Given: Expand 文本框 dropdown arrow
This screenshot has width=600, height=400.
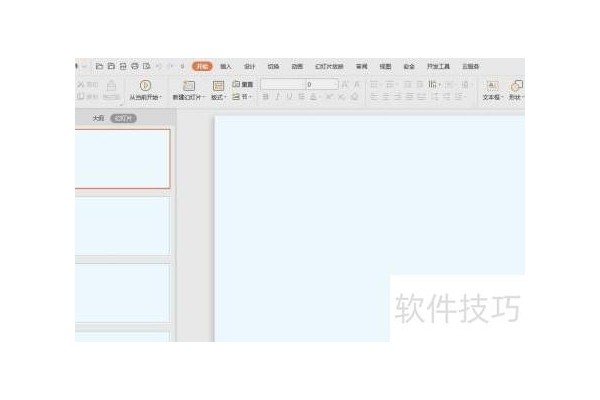Looking at the screenshot, I should coord(502,97).
